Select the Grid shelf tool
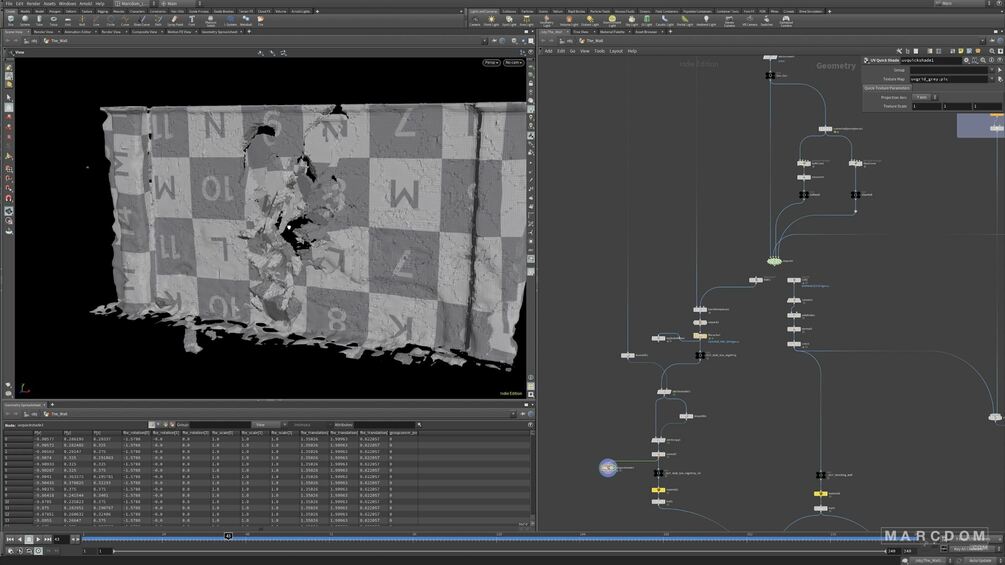 (67, 20)
